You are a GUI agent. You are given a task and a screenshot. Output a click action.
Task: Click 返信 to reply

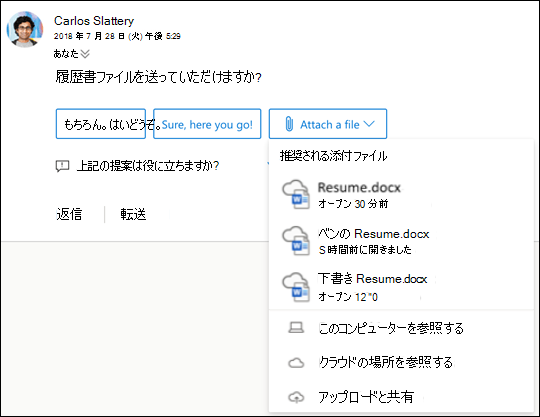[x=69, y=214]
